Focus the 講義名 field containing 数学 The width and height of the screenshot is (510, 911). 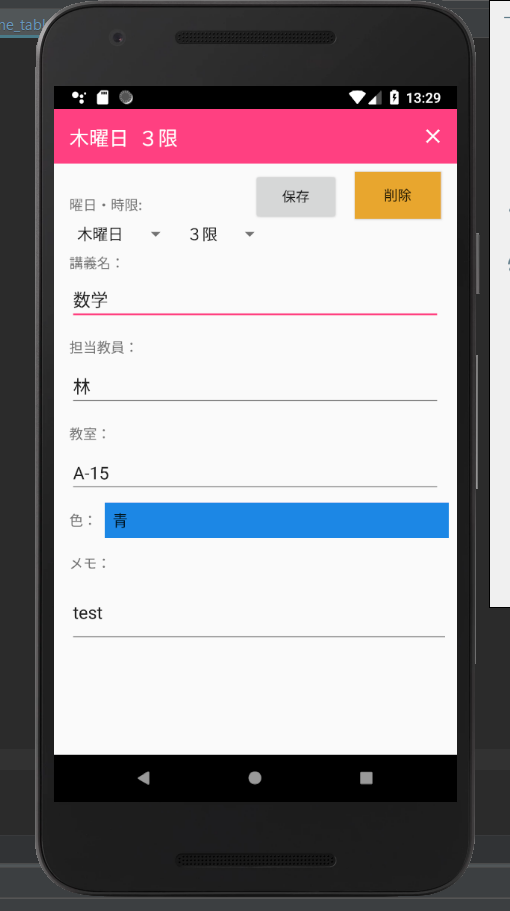255,300
